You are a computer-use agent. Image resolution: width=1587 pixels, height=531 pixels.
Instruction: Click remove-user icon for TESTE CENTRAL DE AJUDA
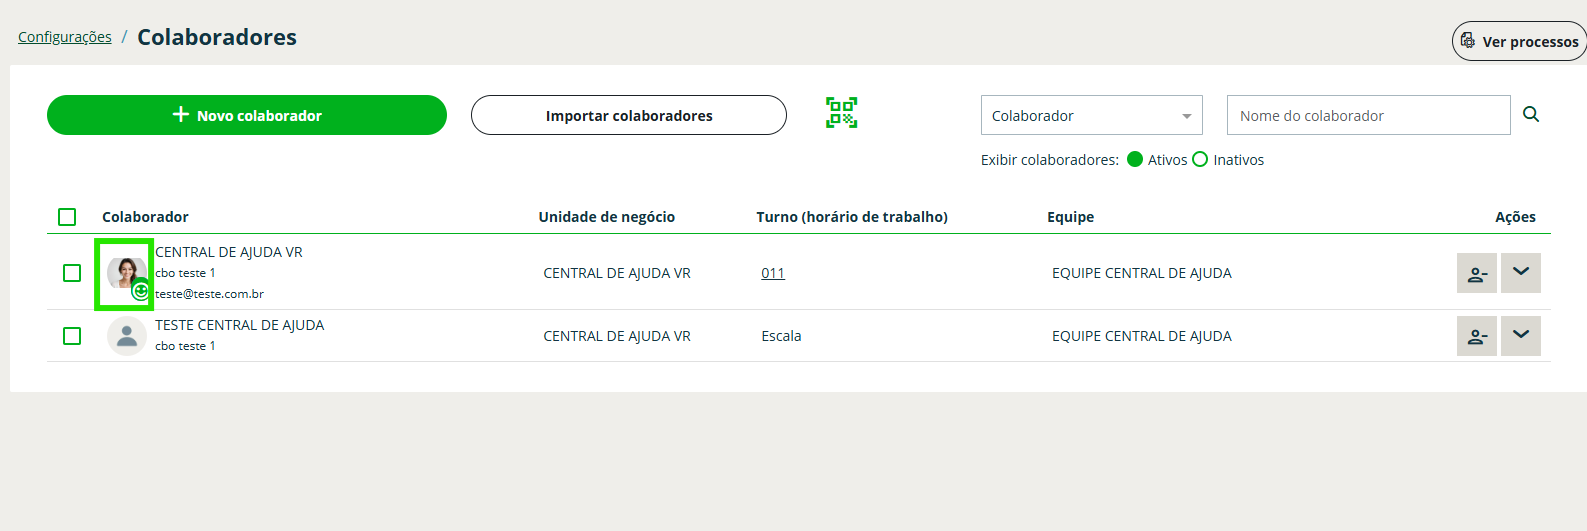click(x=1476, y=336)
